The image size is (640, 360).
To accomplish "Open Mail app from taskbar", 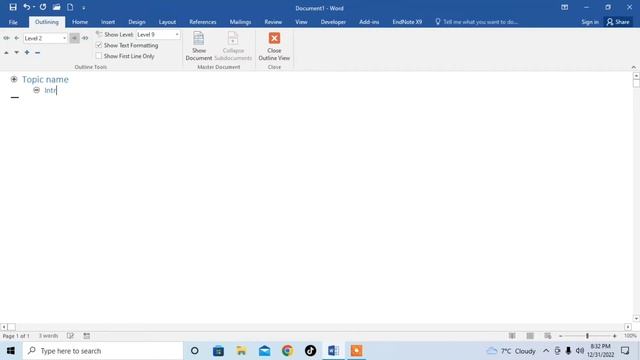I will click(264, 351).
